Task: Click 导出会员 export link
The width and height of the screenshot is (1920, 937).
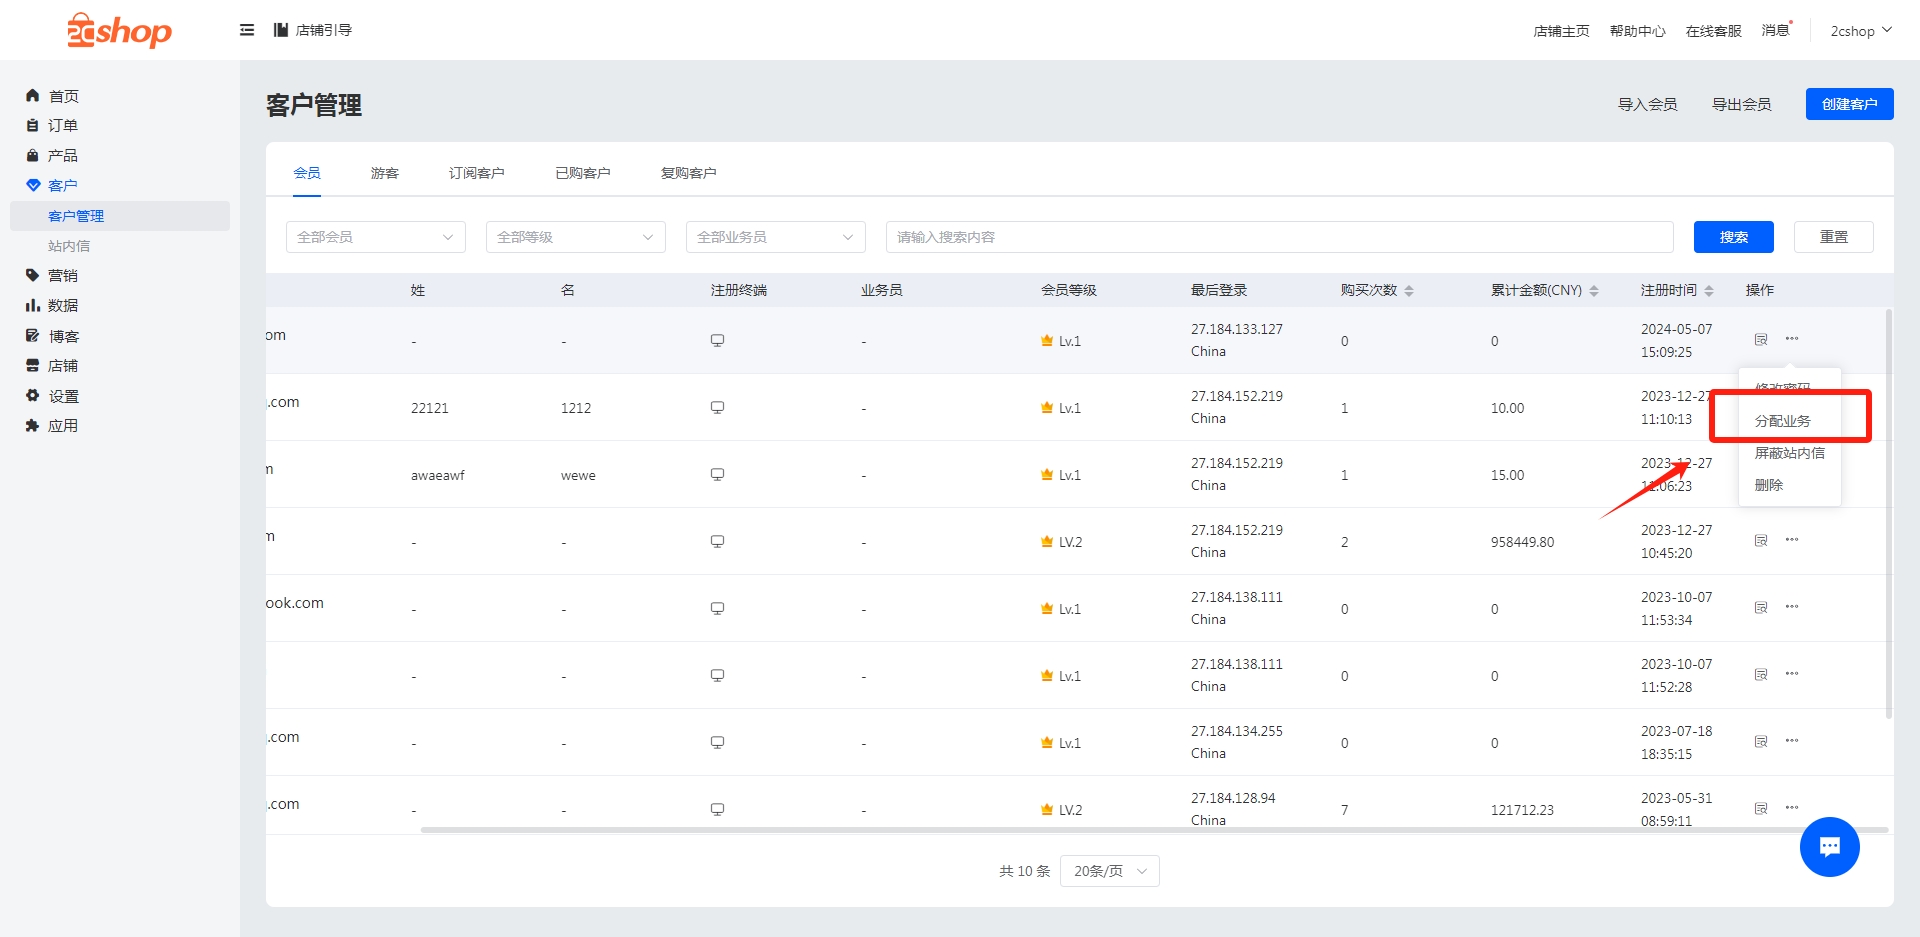Action: (1742, 104)
